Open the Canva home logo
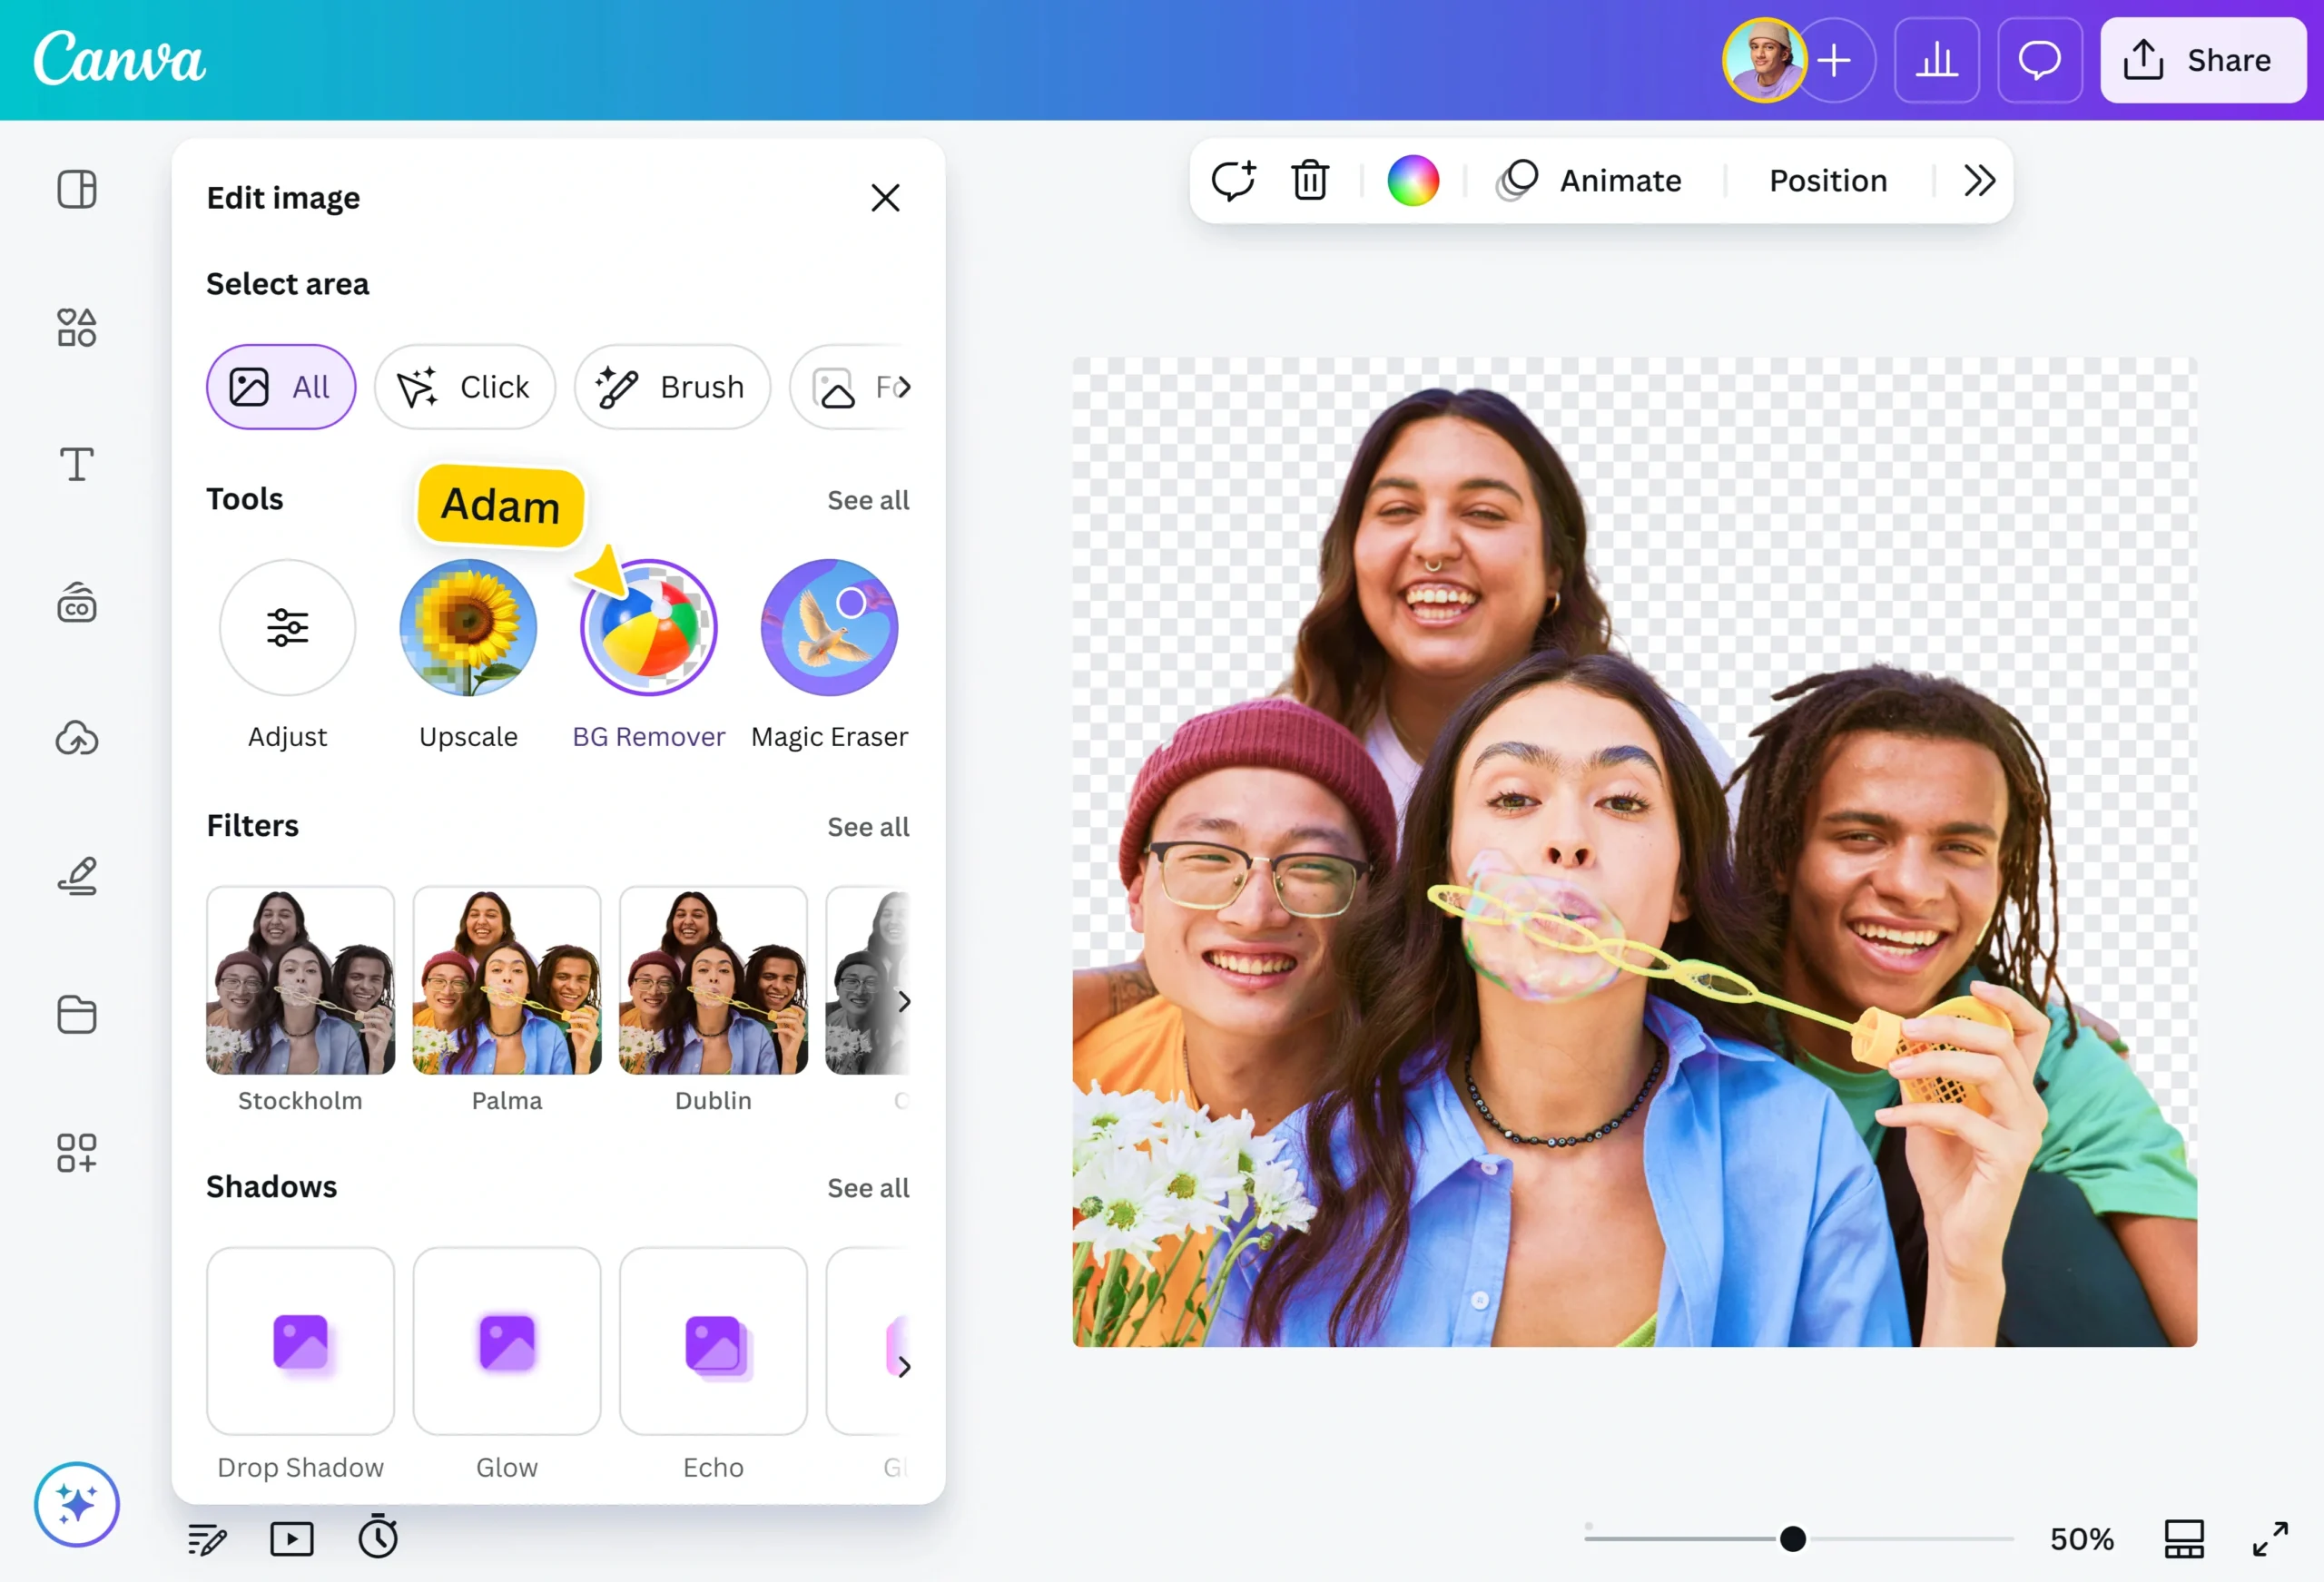 pos(119,59)
